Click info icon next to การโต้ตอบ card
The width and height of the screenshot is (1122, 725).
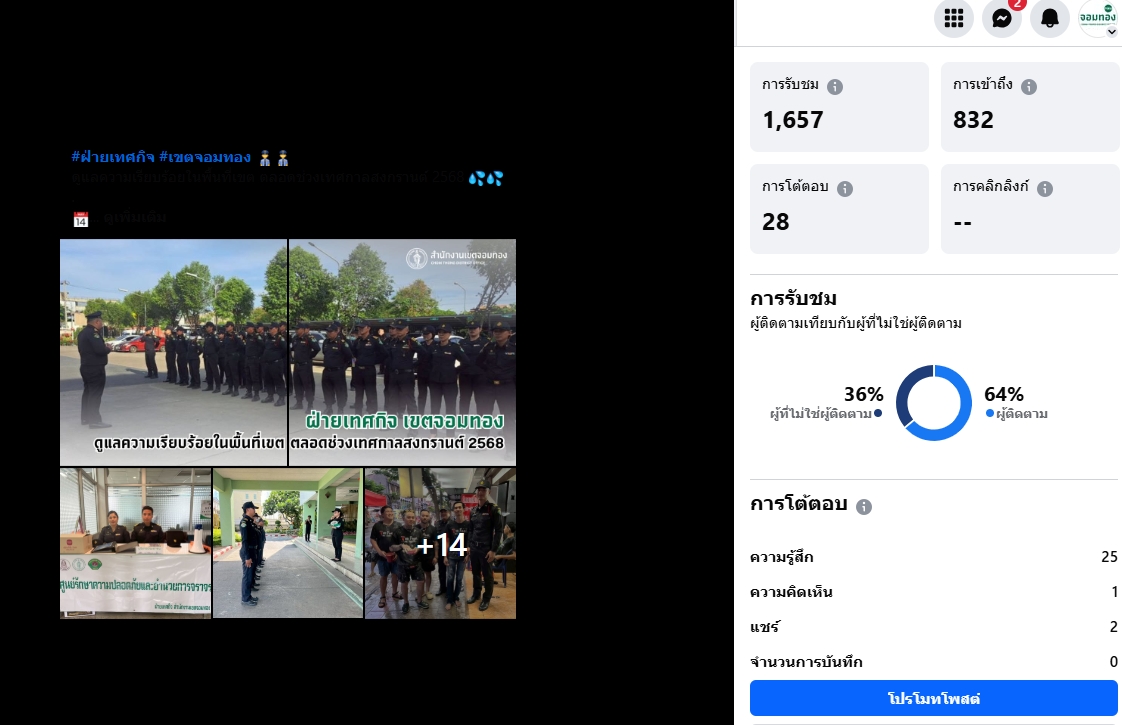(845, 188)
